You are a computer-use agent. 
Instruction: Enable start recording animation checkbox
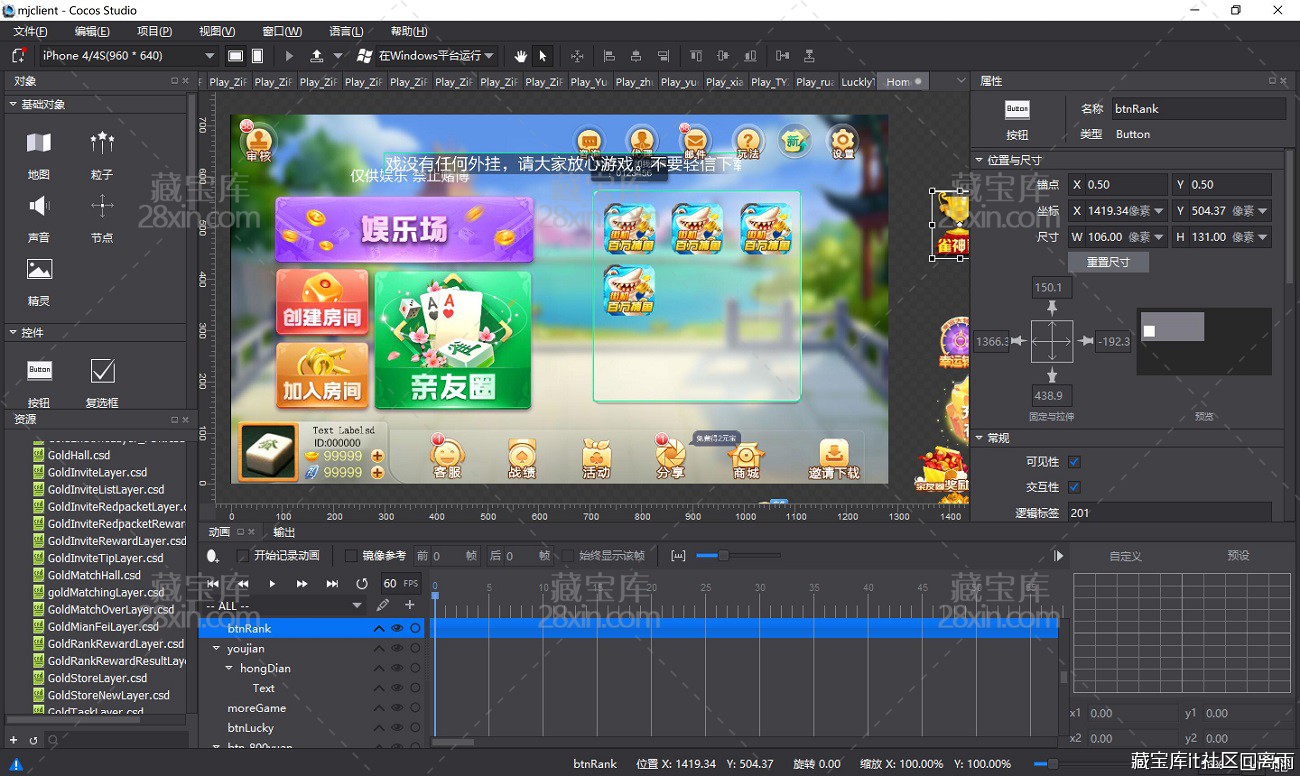click(242, 555)
